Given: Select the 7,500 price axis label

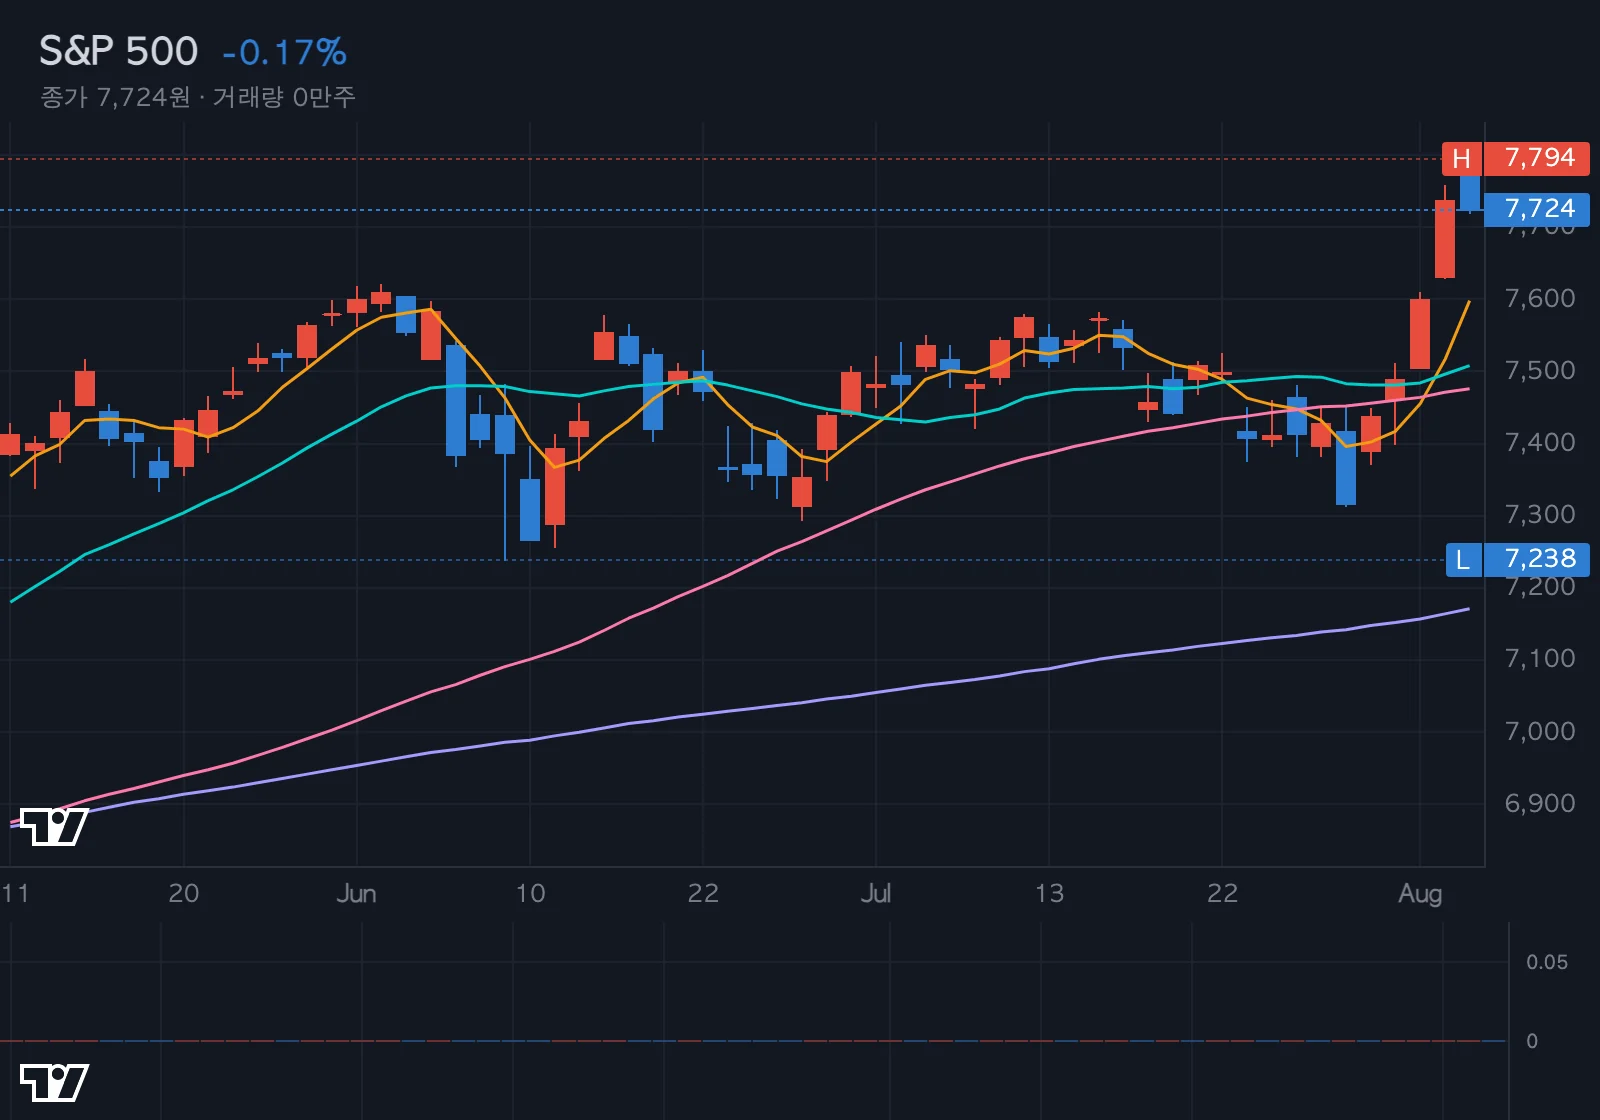Looking at the screenshot, I should click(x=1540, y=370).
